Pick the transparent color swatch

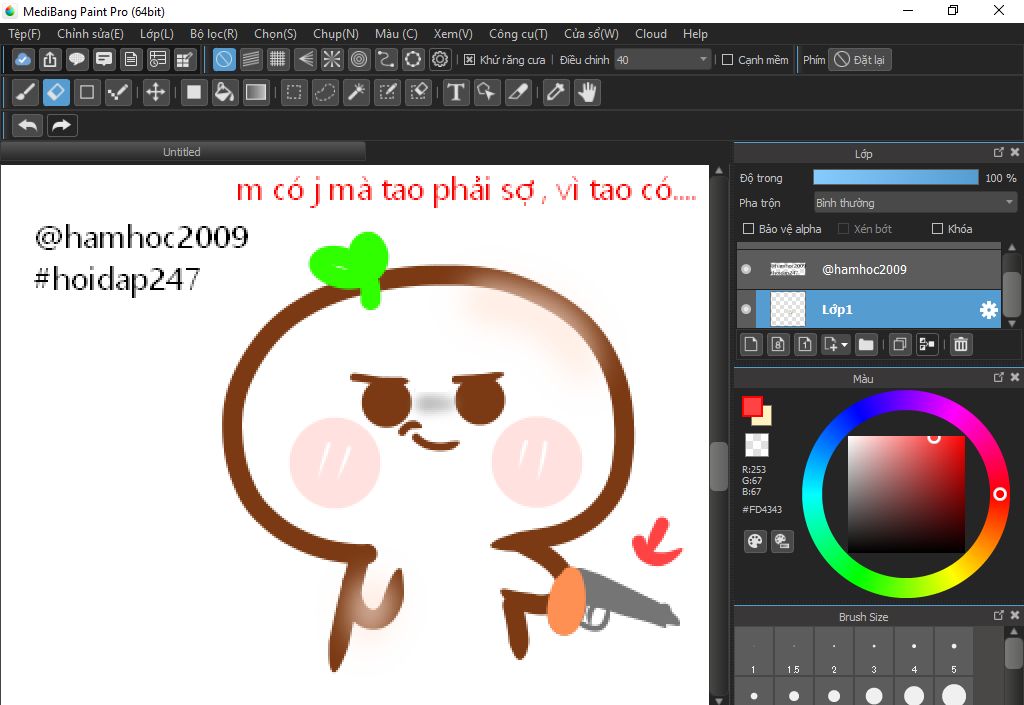(757, 445)
